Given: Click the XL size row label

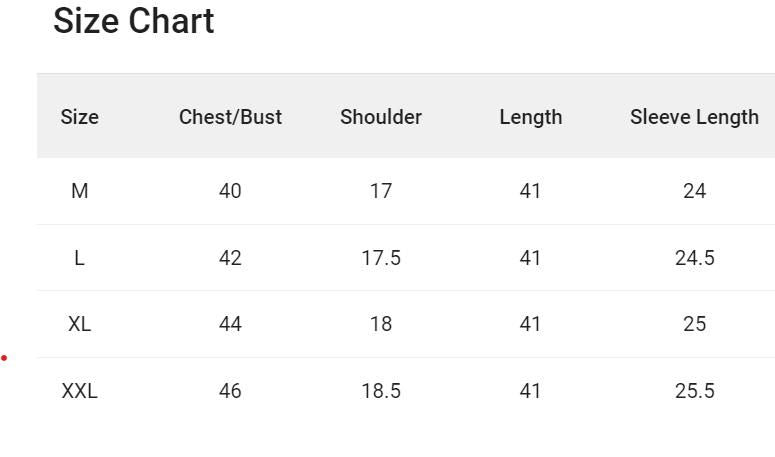Looking at the screenshot, I should point(80,324).
